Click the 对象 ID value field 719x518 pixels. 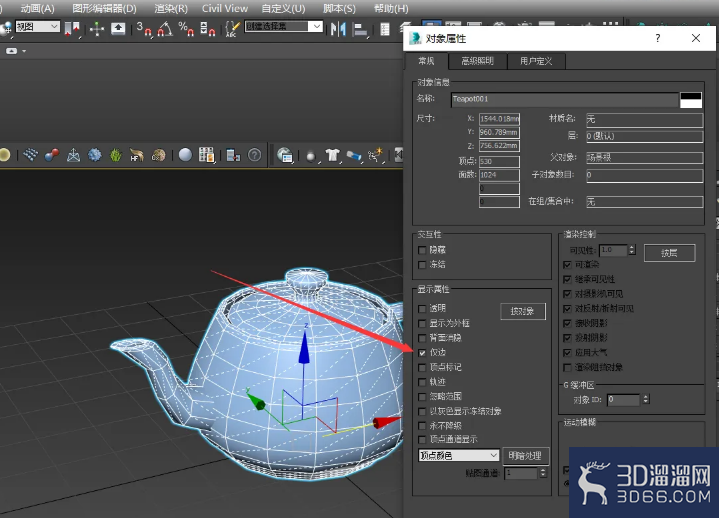(x=623, y=400)
